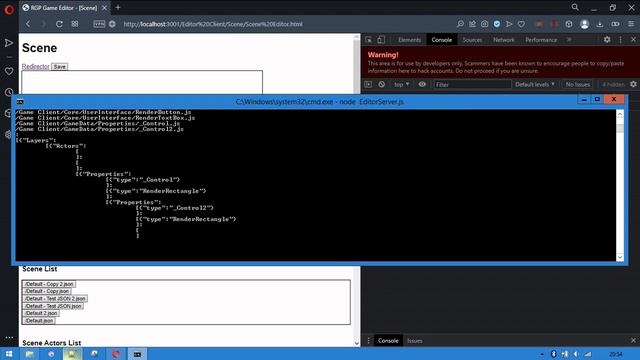Open the Easy Setup menu icon
Image resolution: width=640 pixels, height=360 pixels.
(631, 24)
